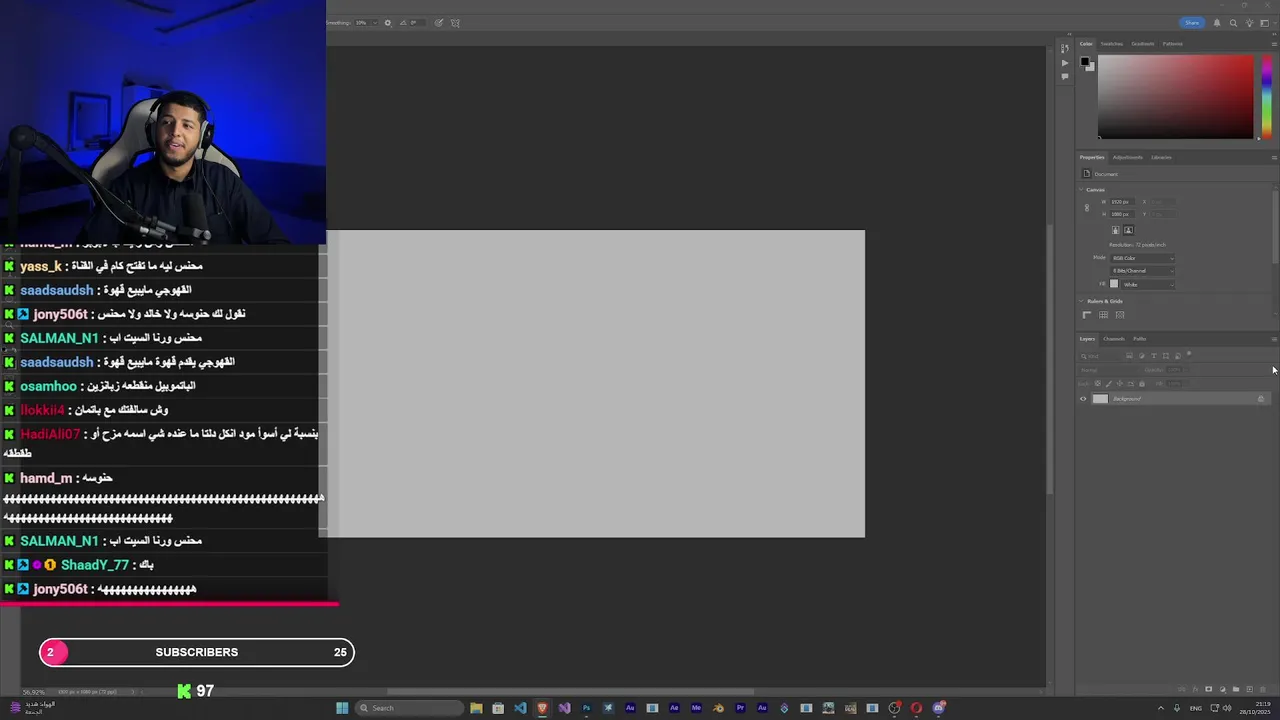This screenshot has height=720, width=1280.
Task: Switch to the Swatches tab
Action: click(1112, 44)
